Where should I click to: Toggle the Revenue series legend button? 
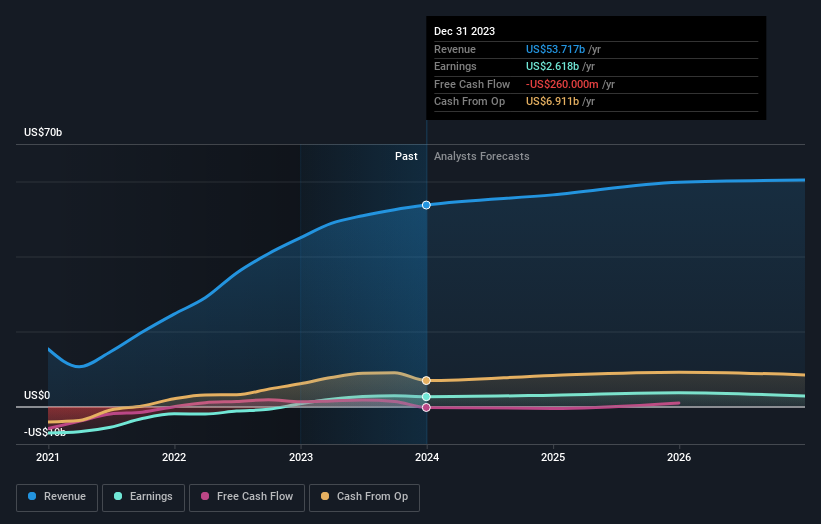pos(57,497)
